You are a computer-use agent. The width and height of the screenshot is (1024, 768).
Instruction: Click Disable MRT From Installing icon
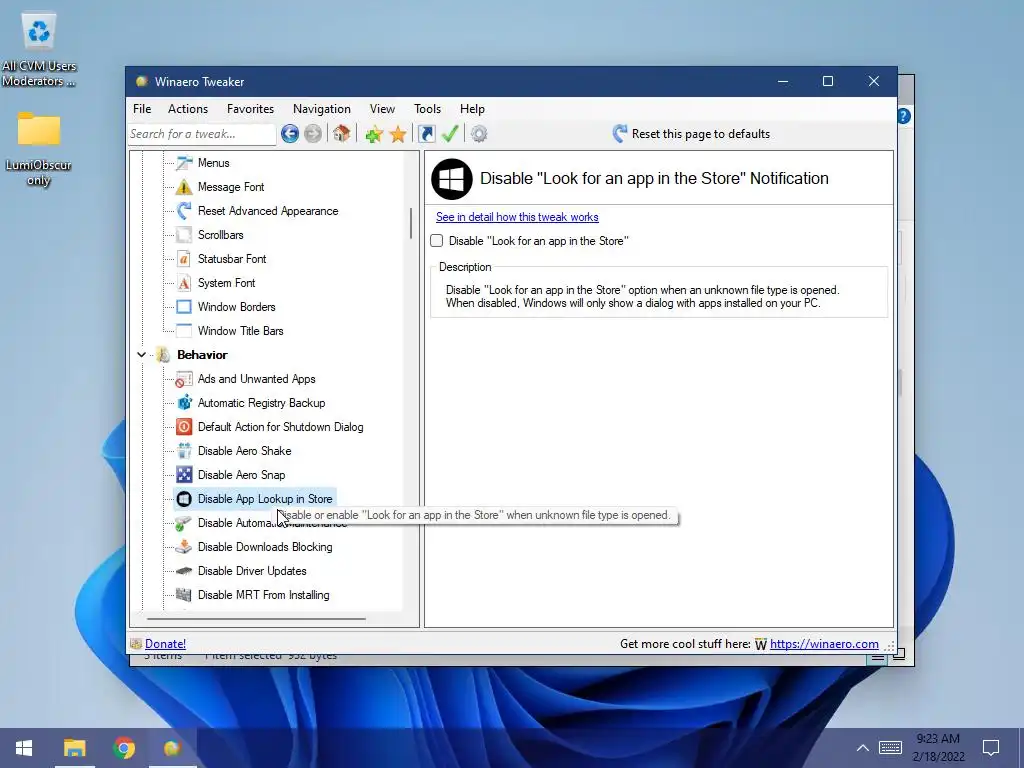[x=184, y=595]
